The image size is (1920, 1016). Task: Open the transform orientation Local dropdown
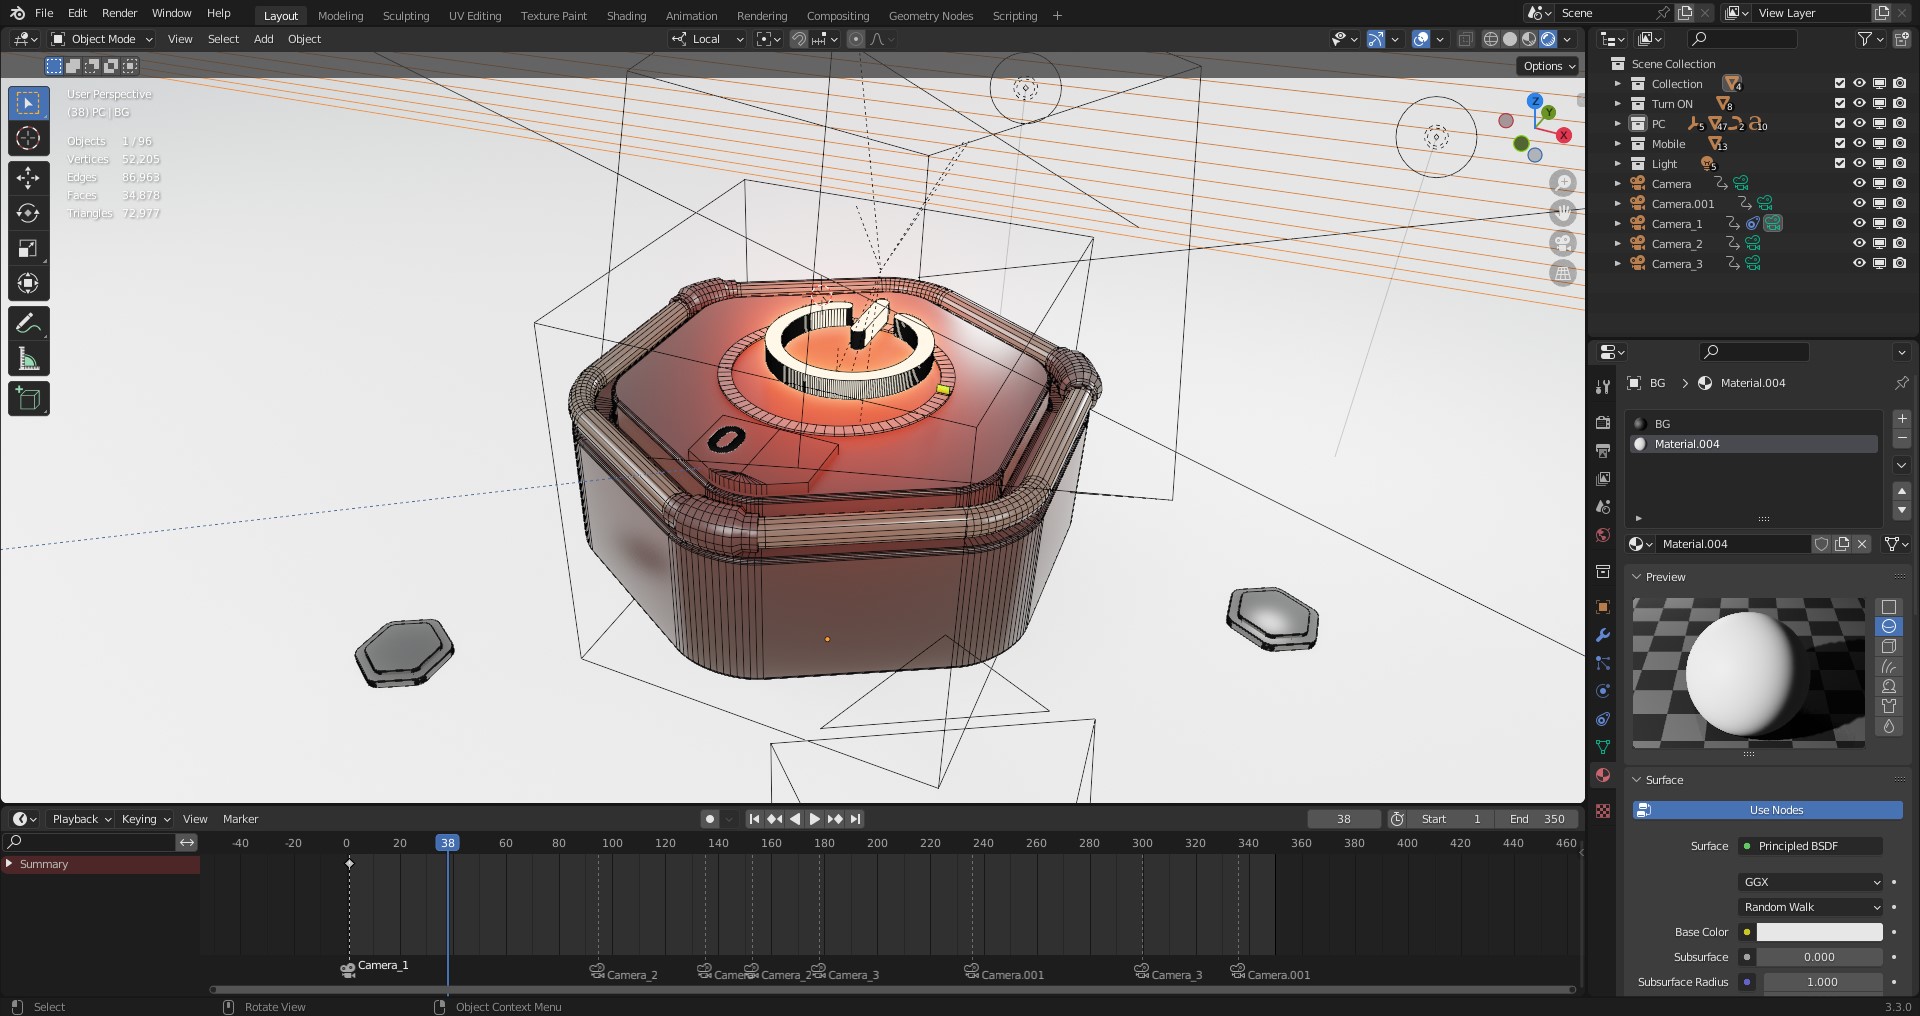pos(705,39)
